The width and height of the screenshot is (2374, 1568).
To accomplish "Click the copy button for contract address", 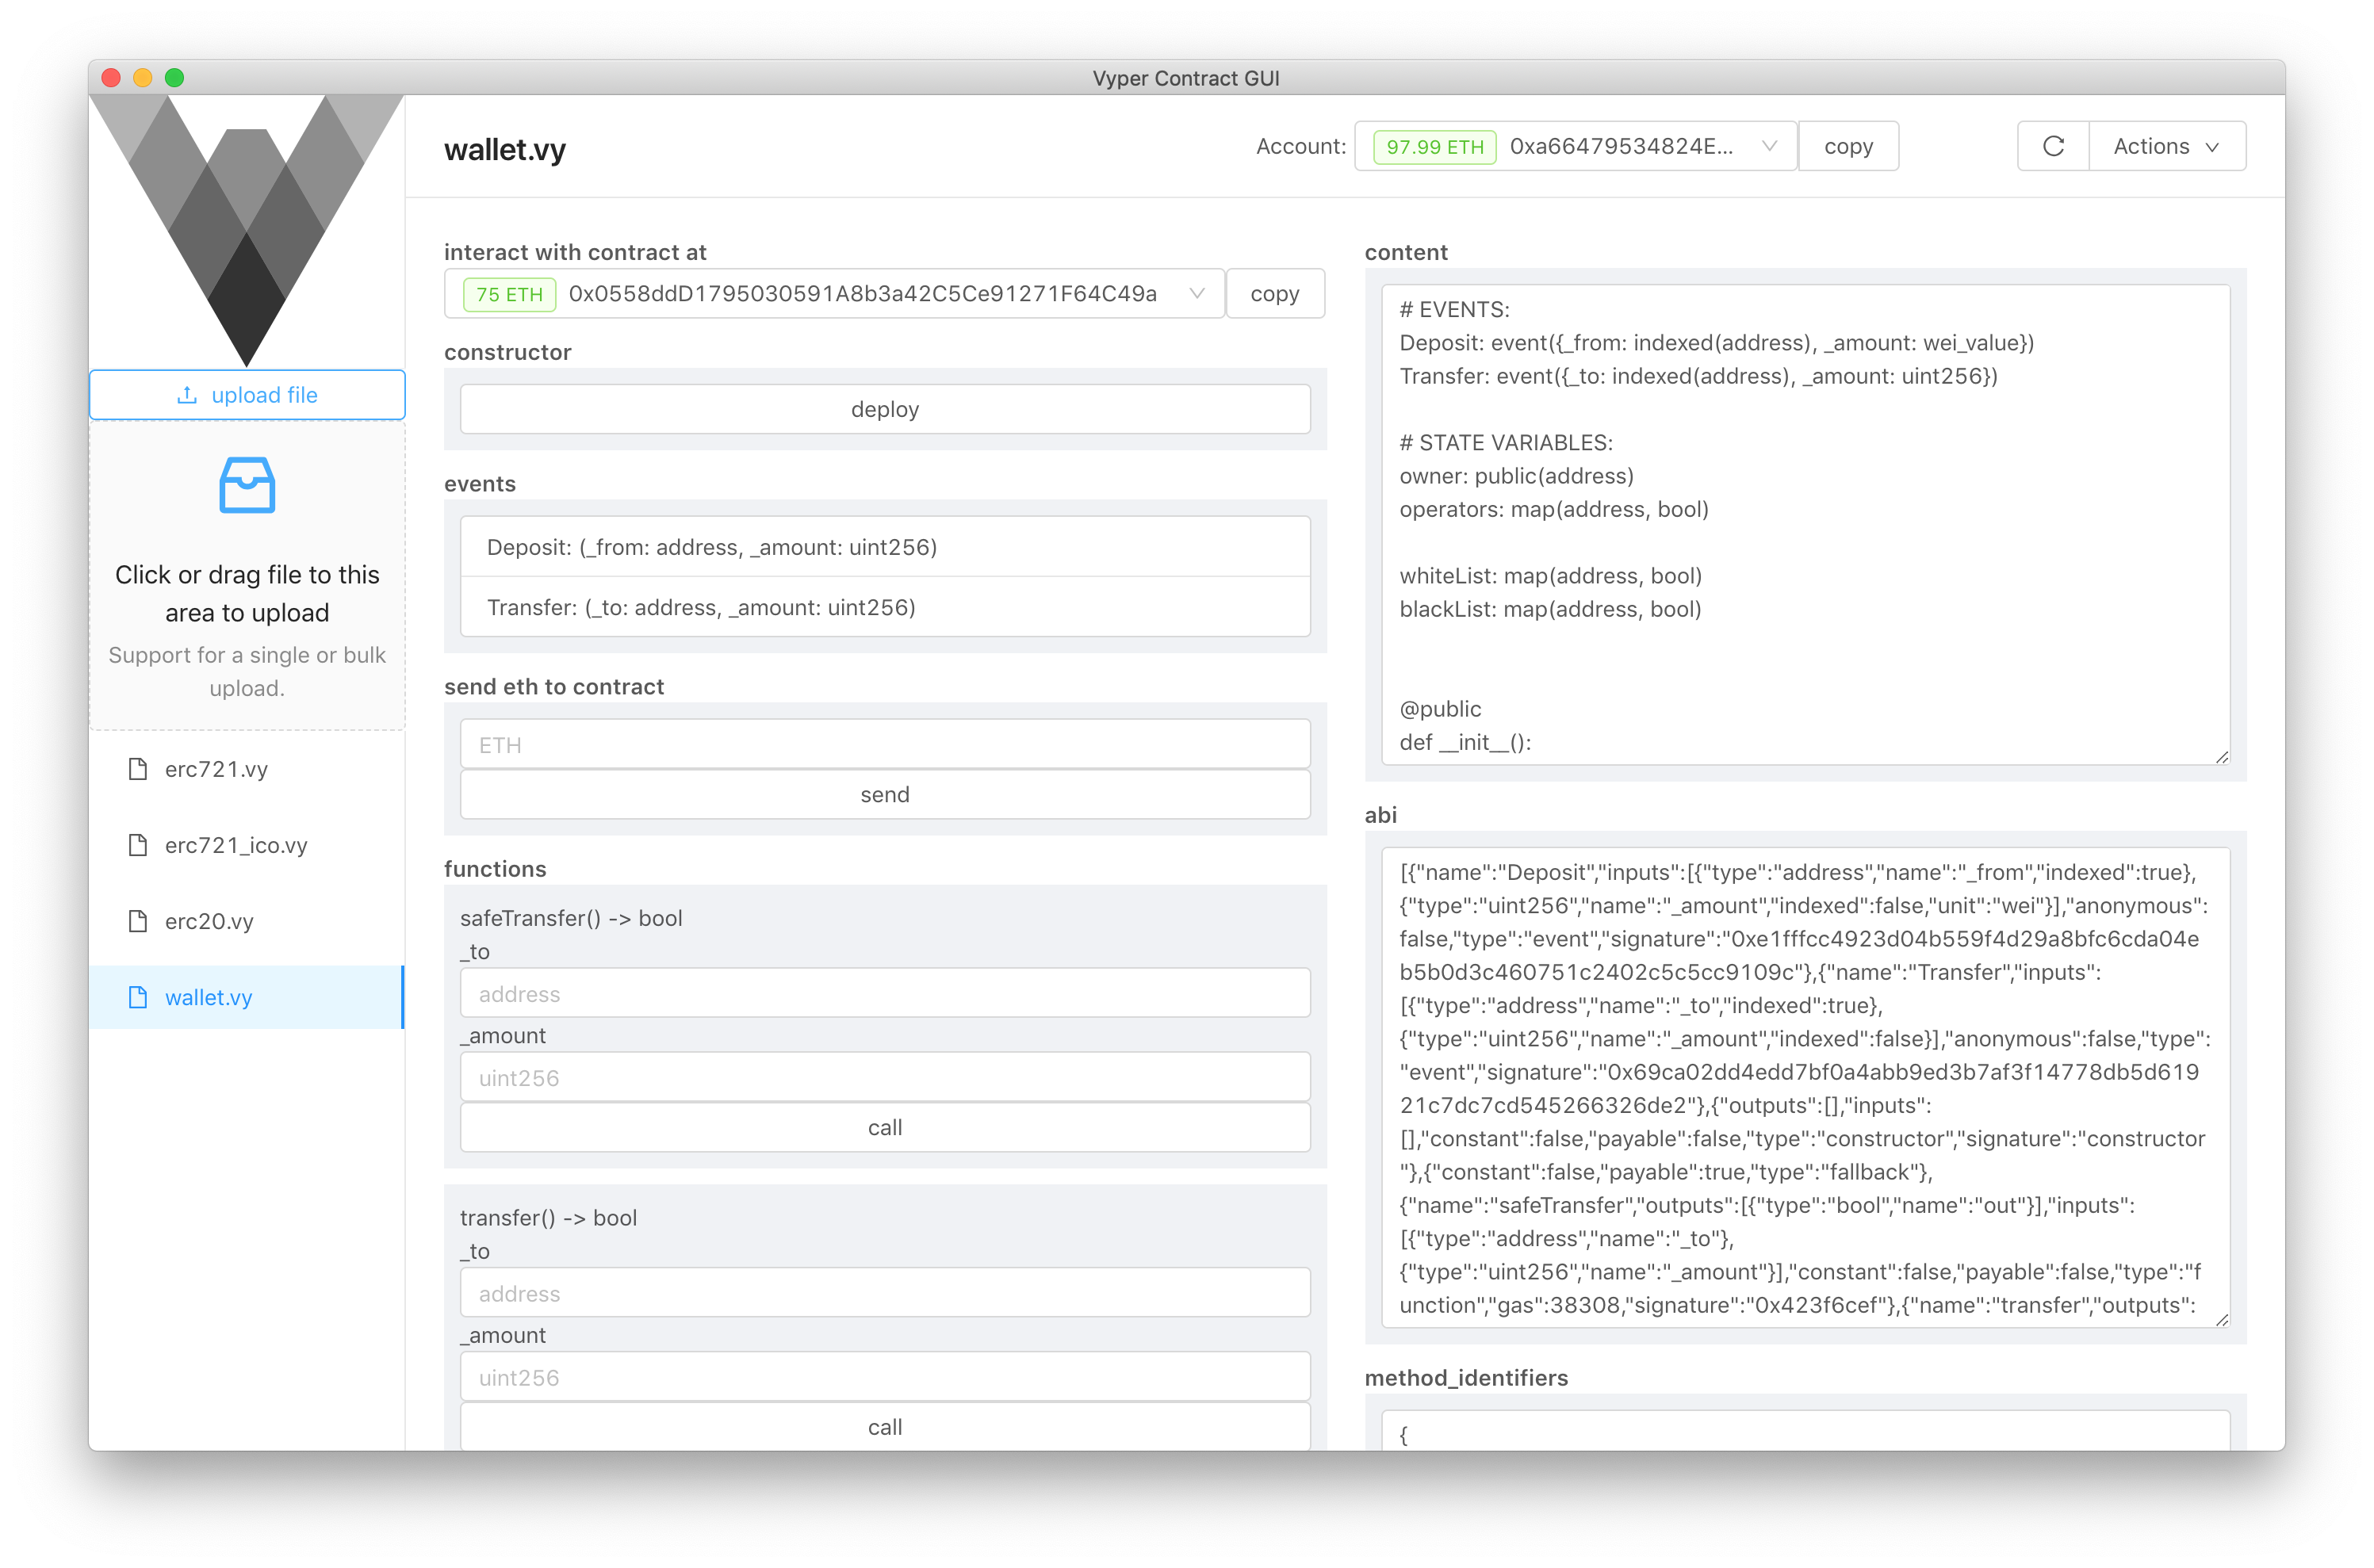I will [x=1274, y=293].
